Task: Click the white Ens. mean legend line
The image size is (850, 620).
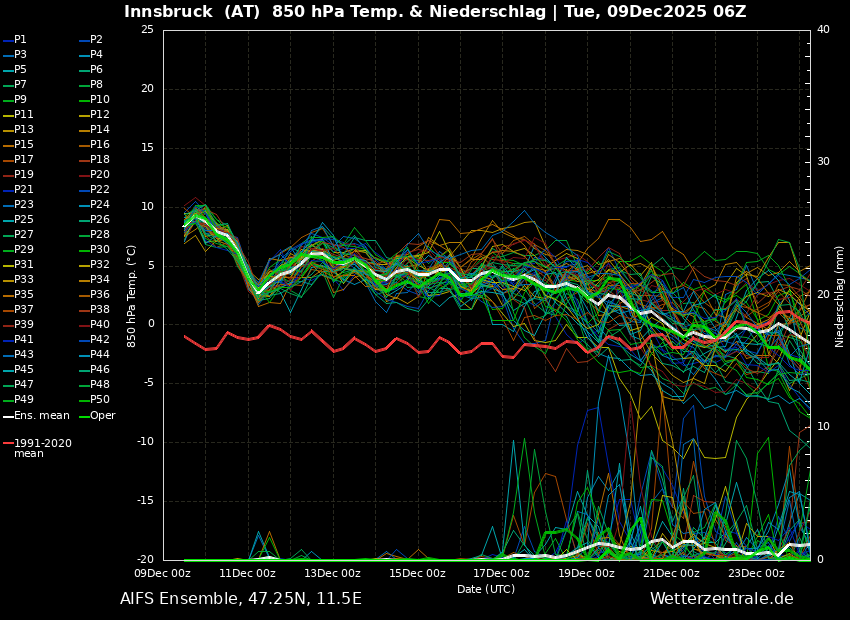Action: tap(8, 416)
